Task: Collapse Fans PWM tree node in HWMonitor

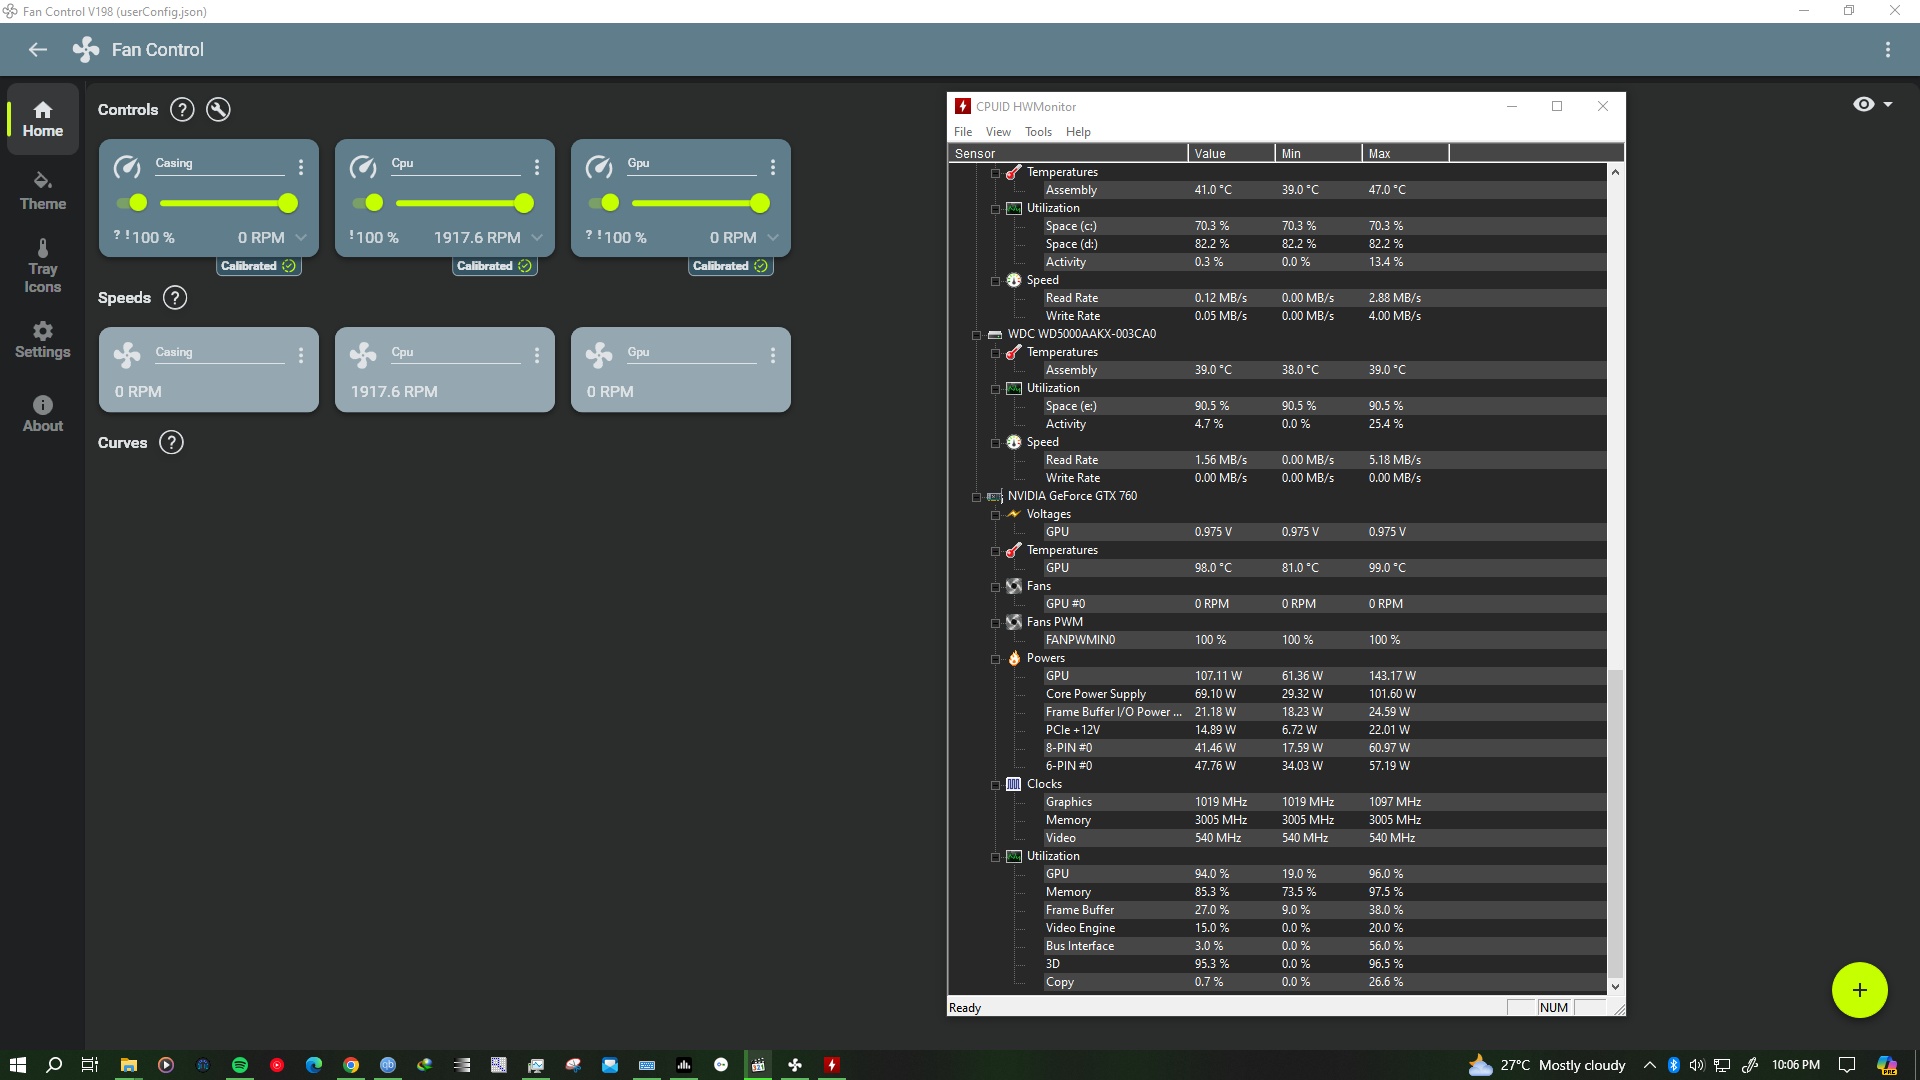Action: pyautogui.click(x=996, y=623)
